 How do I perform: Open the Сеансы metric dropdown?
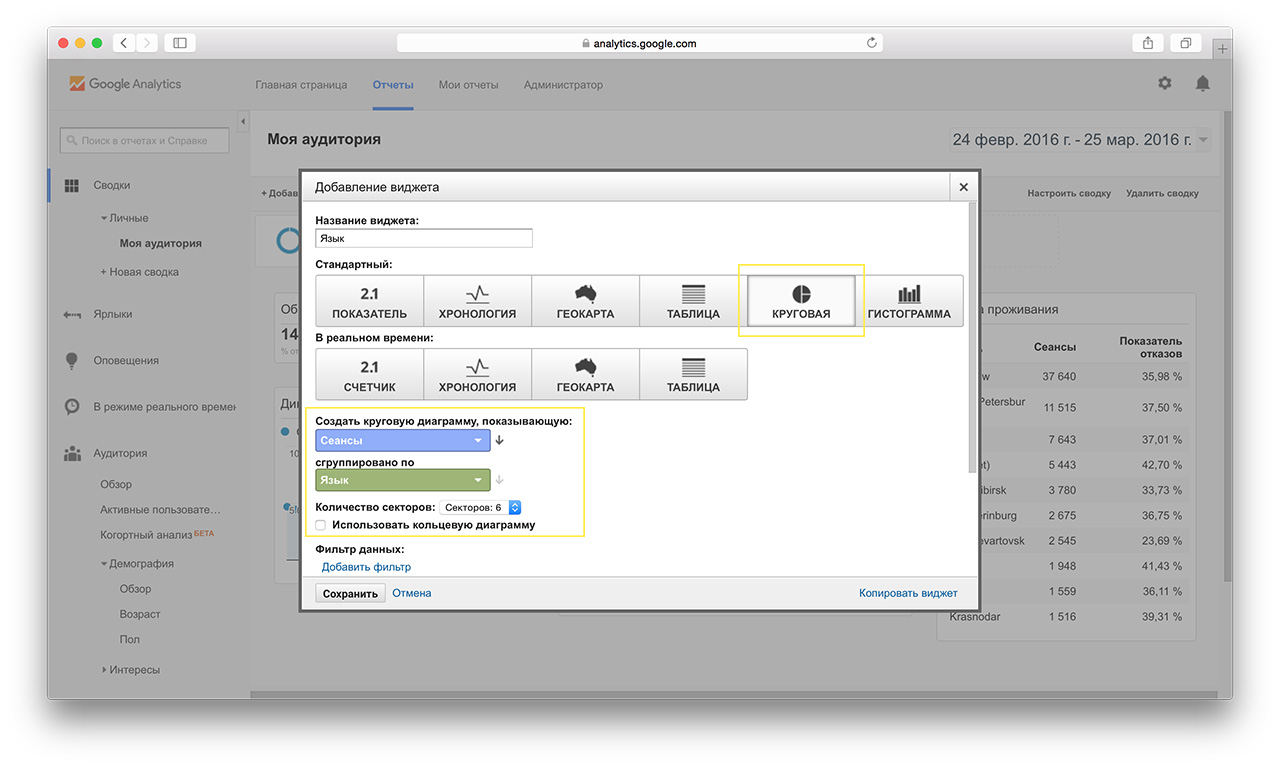(402, 440)
